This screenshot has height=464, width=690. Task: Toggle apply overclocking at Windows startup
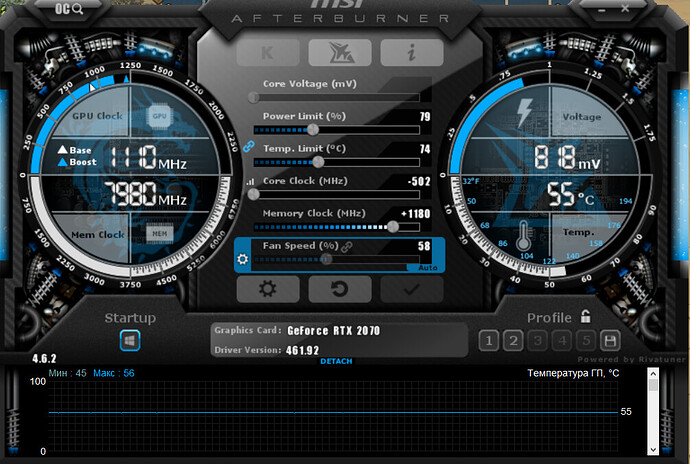[131, 341]
